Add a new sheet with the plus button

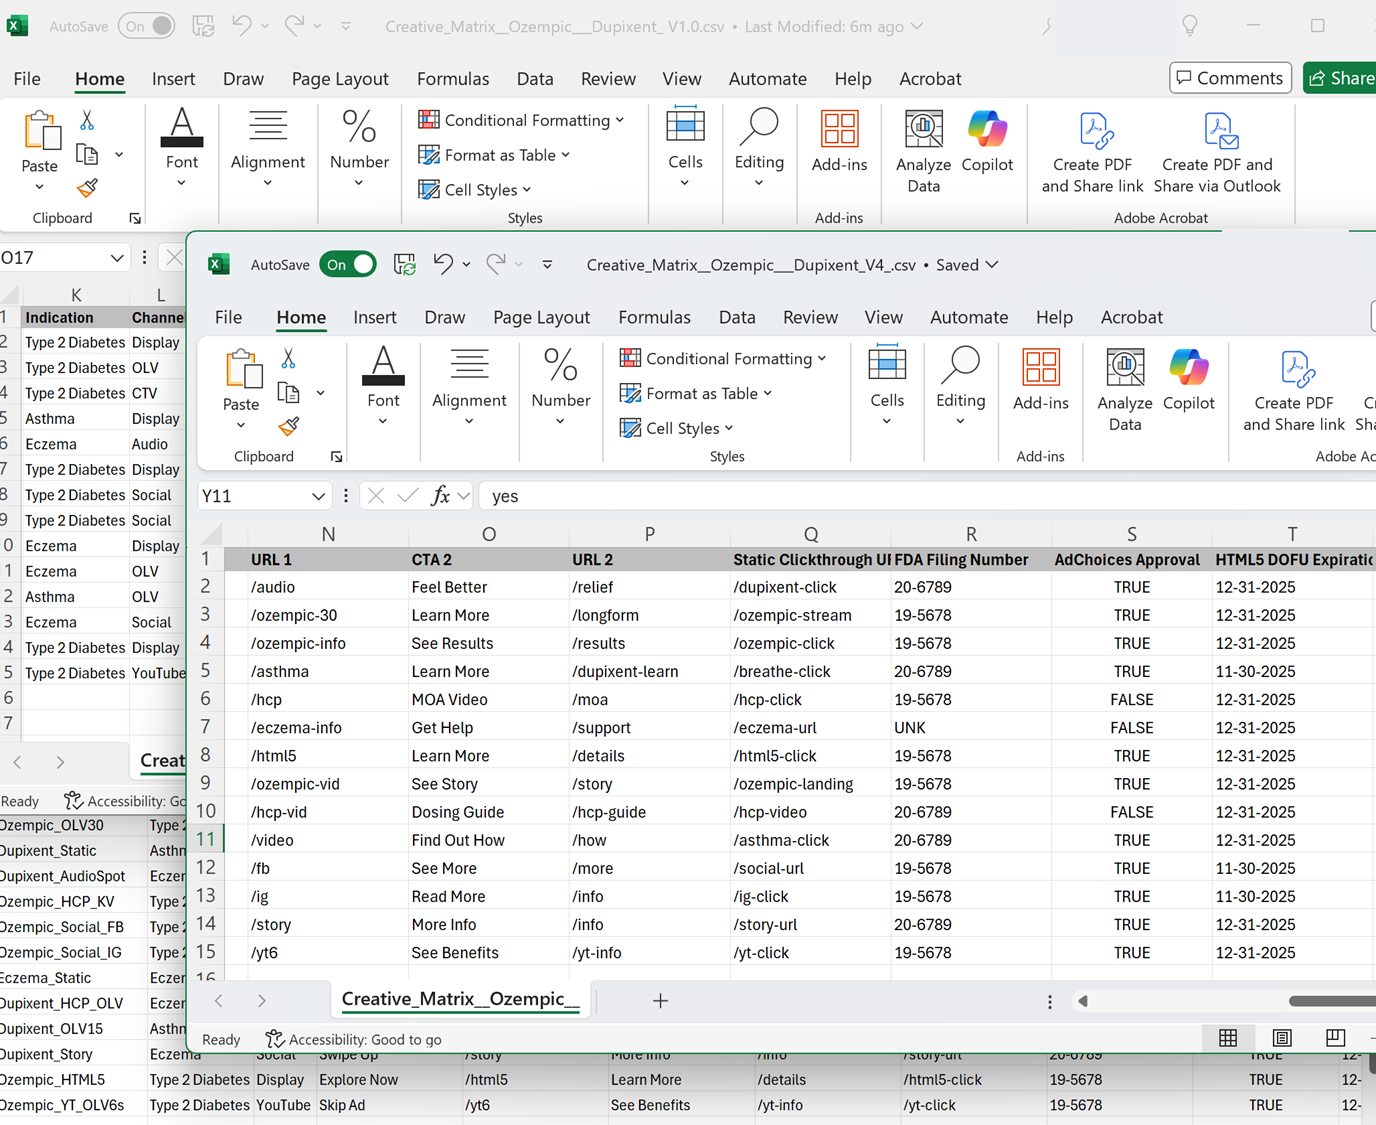660,1000
